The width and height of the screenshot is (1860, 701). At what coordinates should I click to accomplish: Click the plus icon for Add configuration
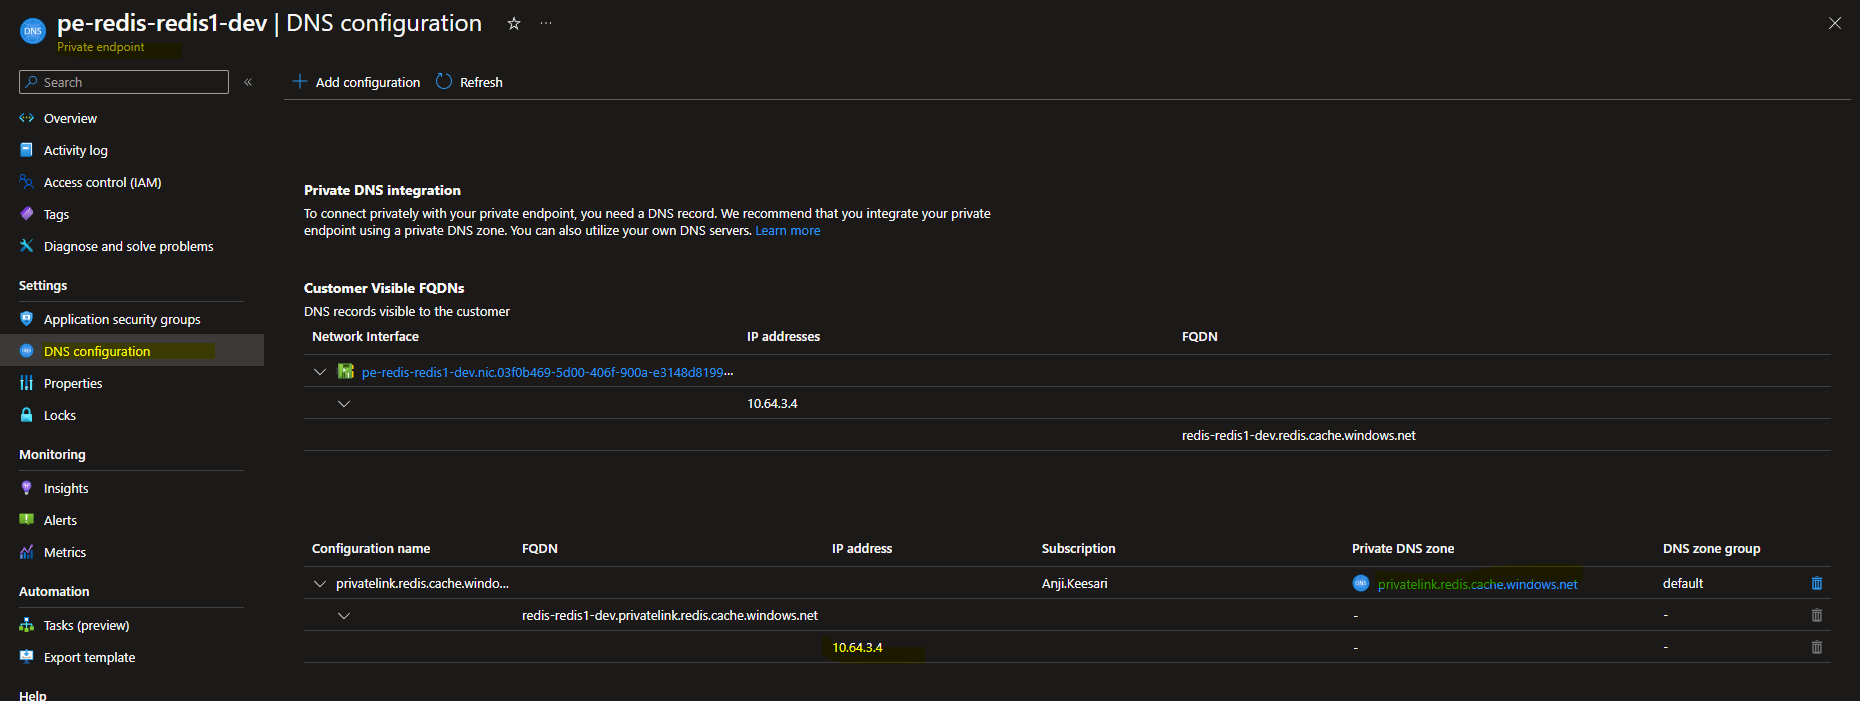pos(300,81)
